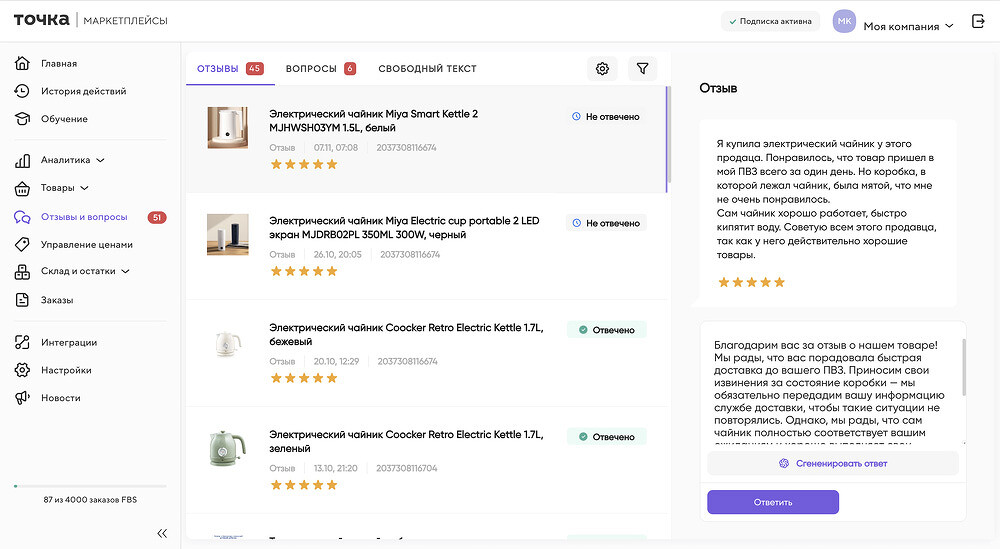The image size is (1000, 549).
Task: Open the filter funnel icon
Action: point(643,69)
